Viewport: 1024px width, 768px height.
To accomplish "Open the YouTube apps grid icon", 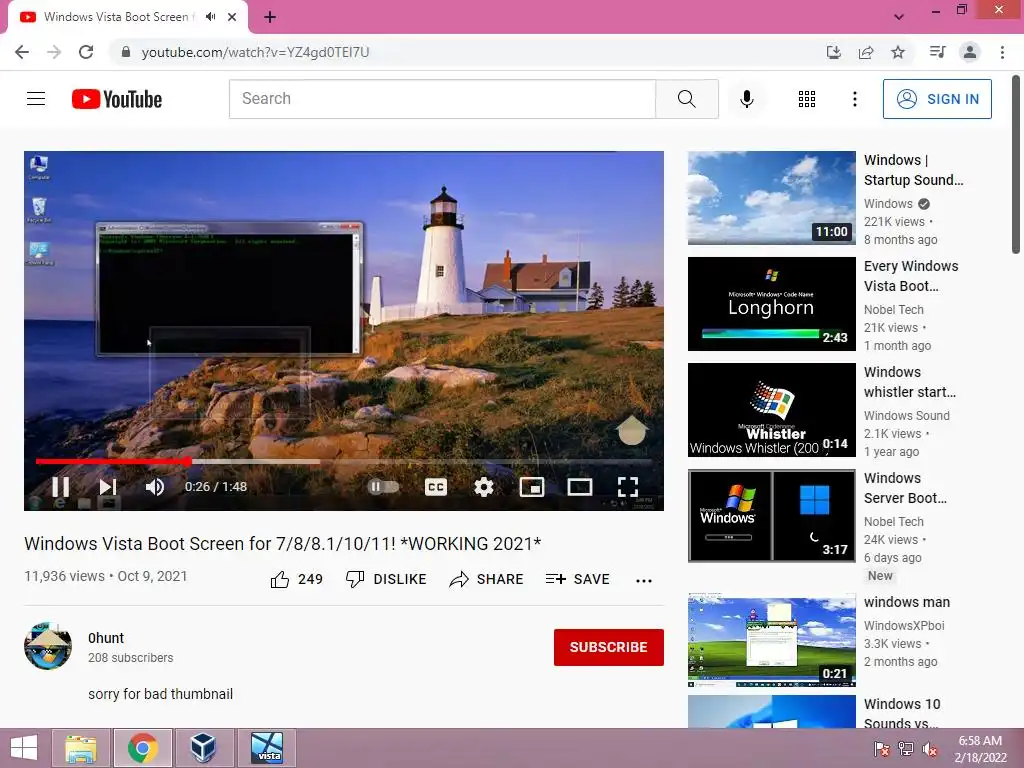I will [807, 99].
